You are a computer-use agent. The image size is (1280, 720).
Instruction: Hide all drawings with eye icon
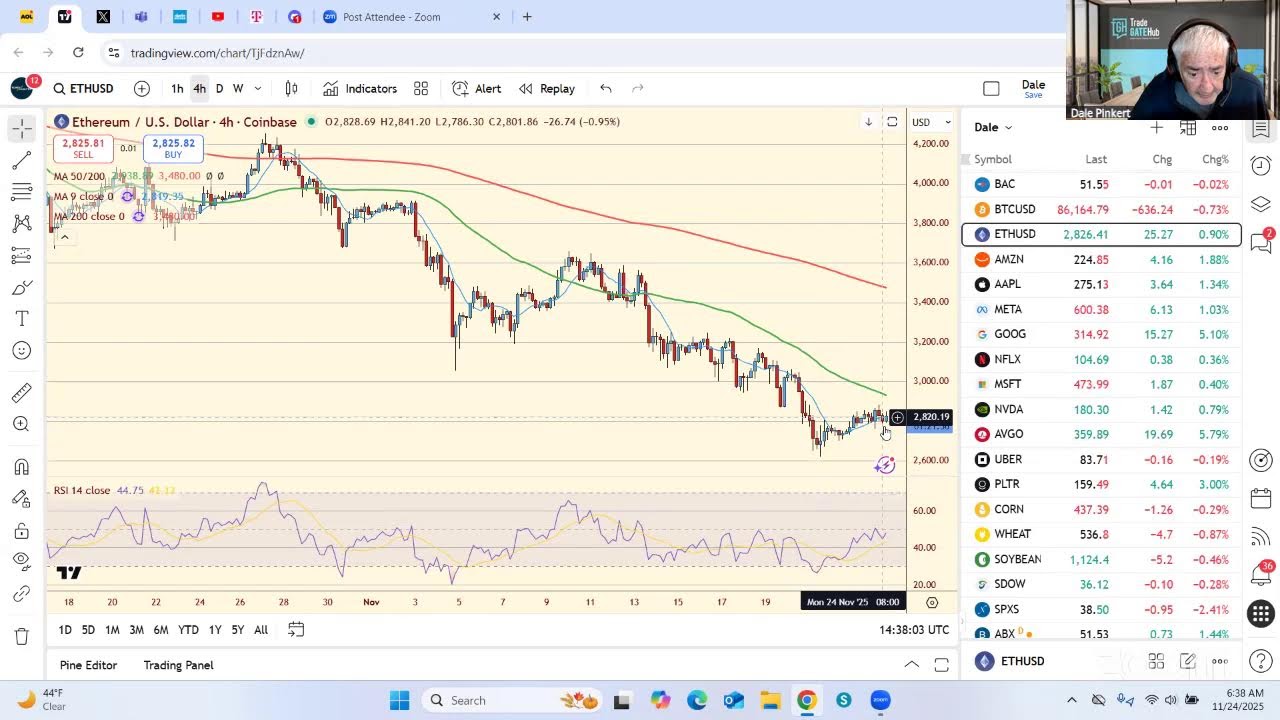22,561
